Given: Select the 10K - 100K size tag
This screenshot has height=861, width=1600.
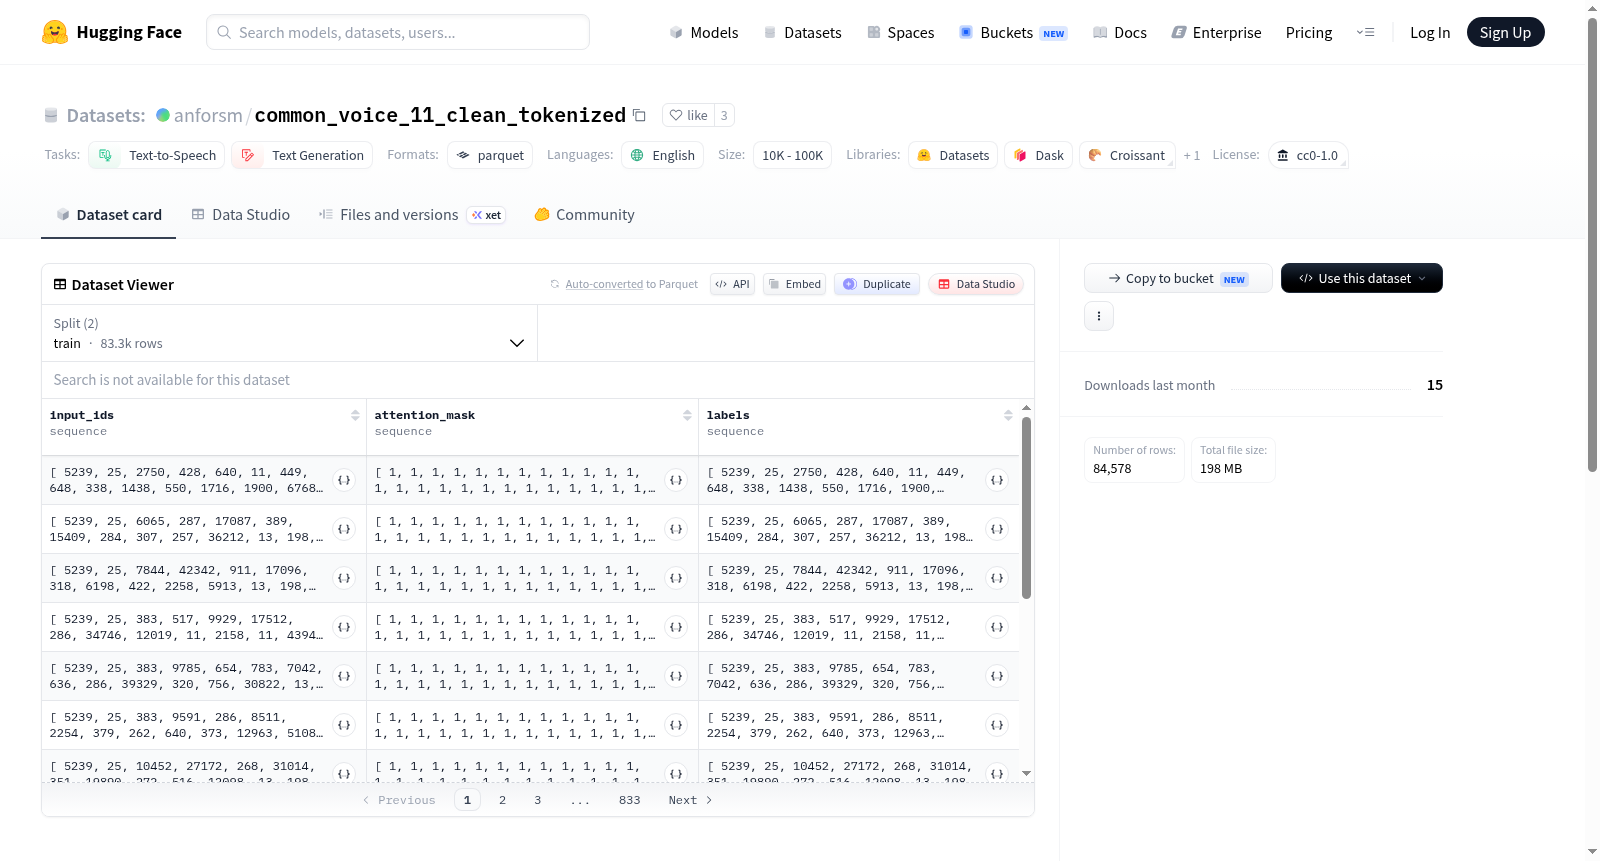Looking at the screenshot, I should (792, 155).
